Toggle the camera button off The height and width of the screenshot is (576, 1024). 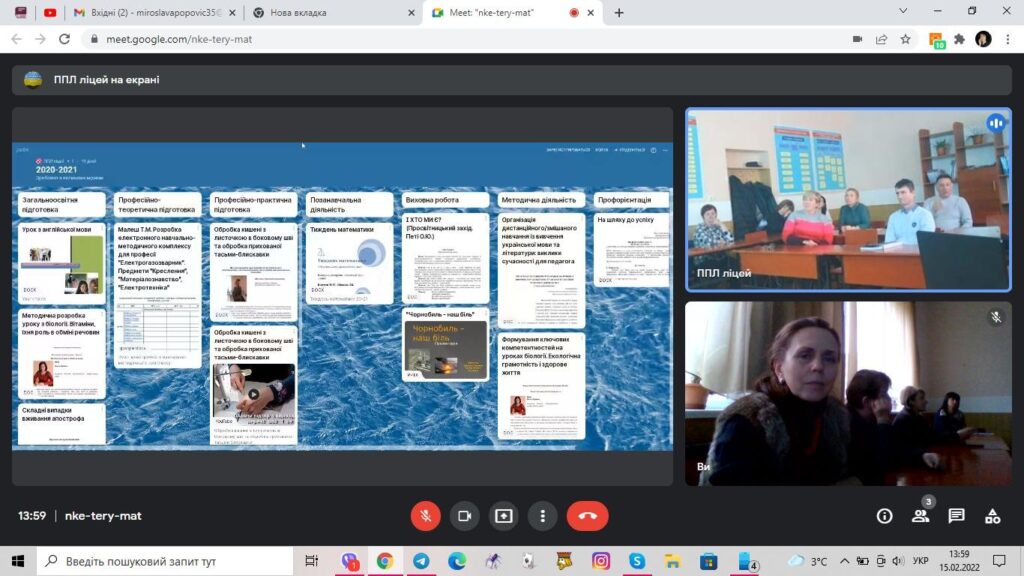coord(464,516)
